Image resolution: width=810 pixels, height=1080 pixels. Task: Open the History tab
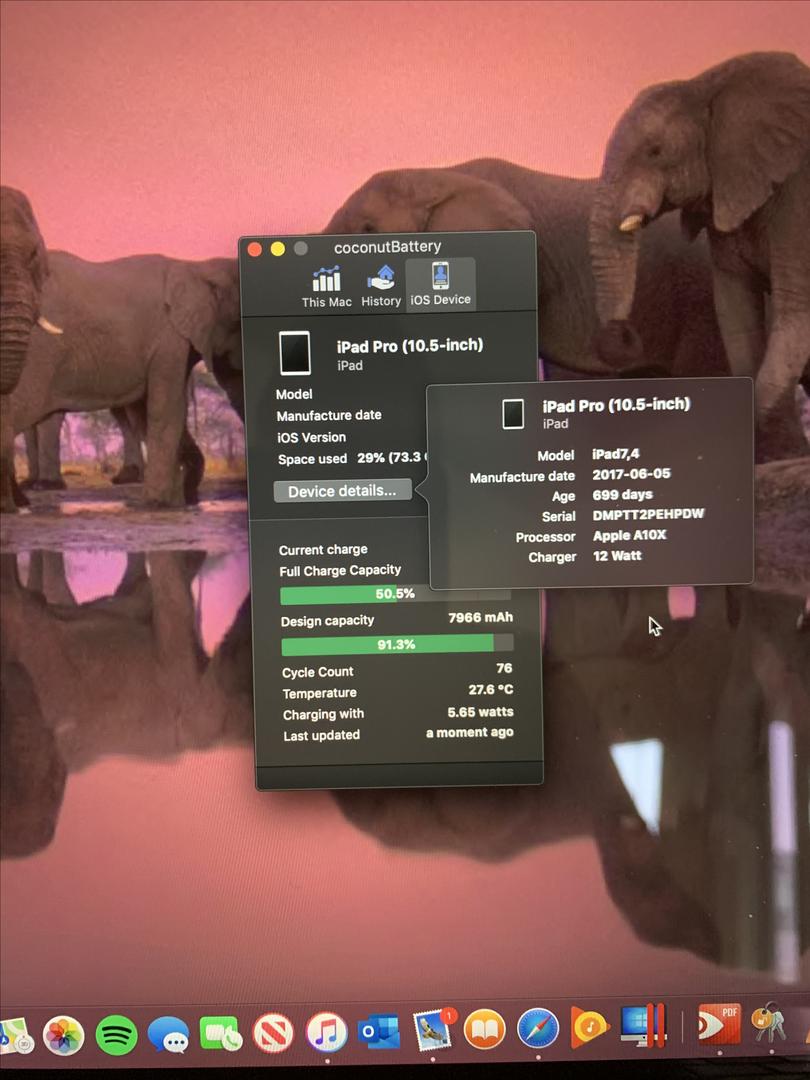click(381, 286)
